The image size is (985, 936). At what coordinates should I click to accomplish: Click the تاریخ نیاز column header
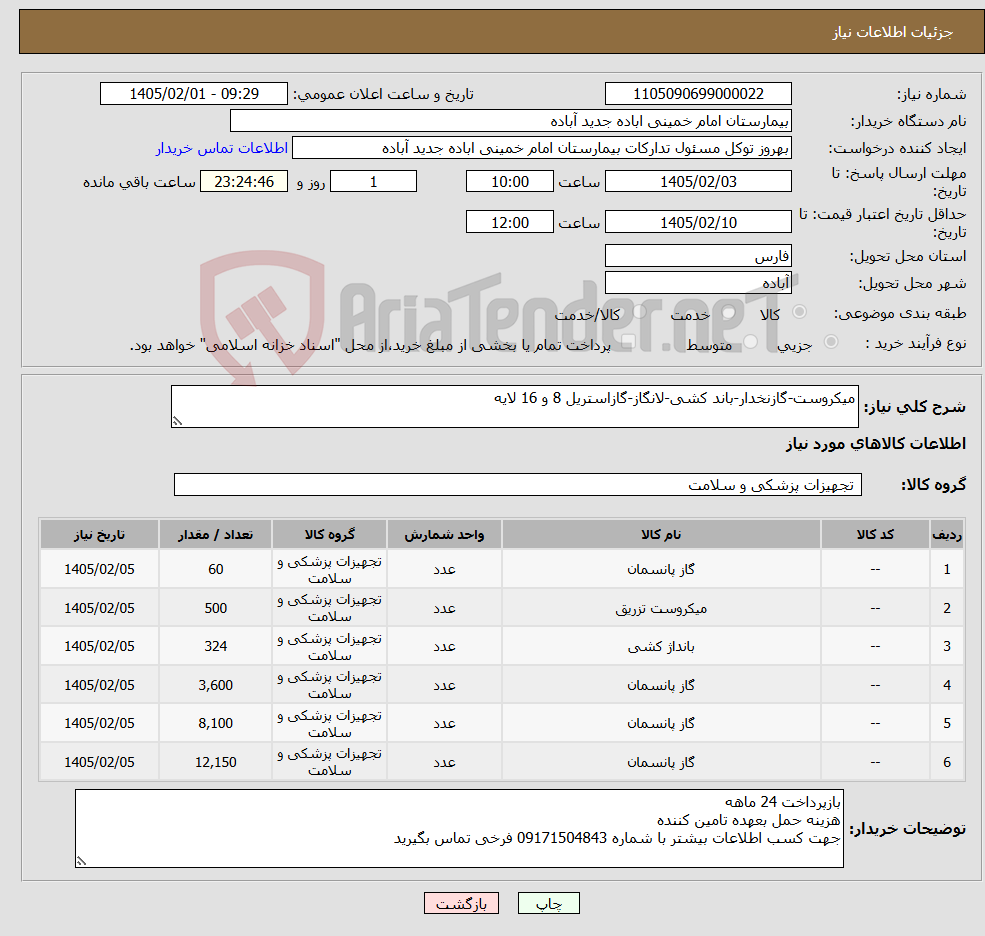pyautogui.click(x=99, y=535)
